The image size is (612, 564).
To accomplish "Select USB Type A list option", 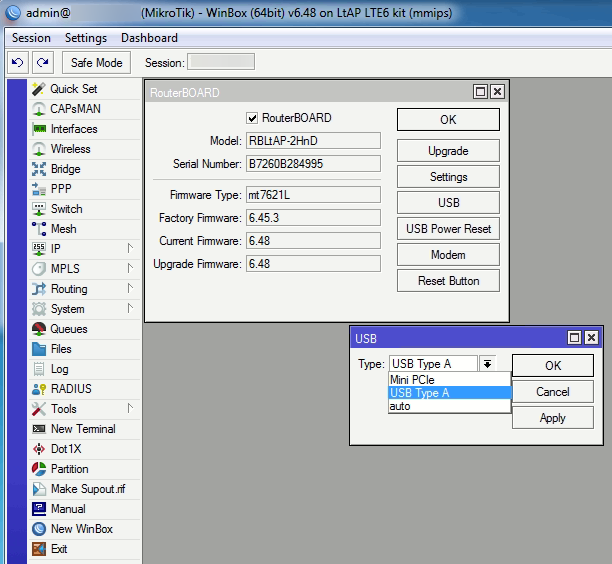I will [449, 393].
